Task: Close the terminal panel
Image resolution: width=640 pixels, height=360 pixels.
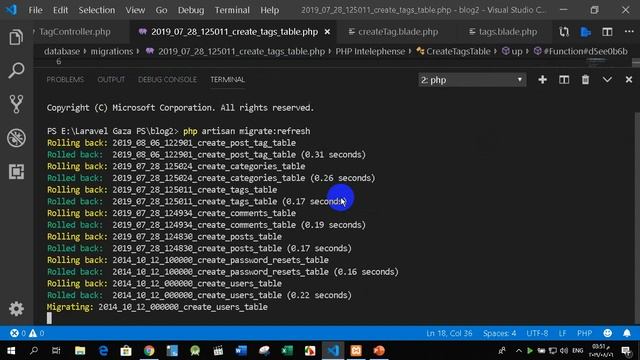Action: [x=629, y=80]
